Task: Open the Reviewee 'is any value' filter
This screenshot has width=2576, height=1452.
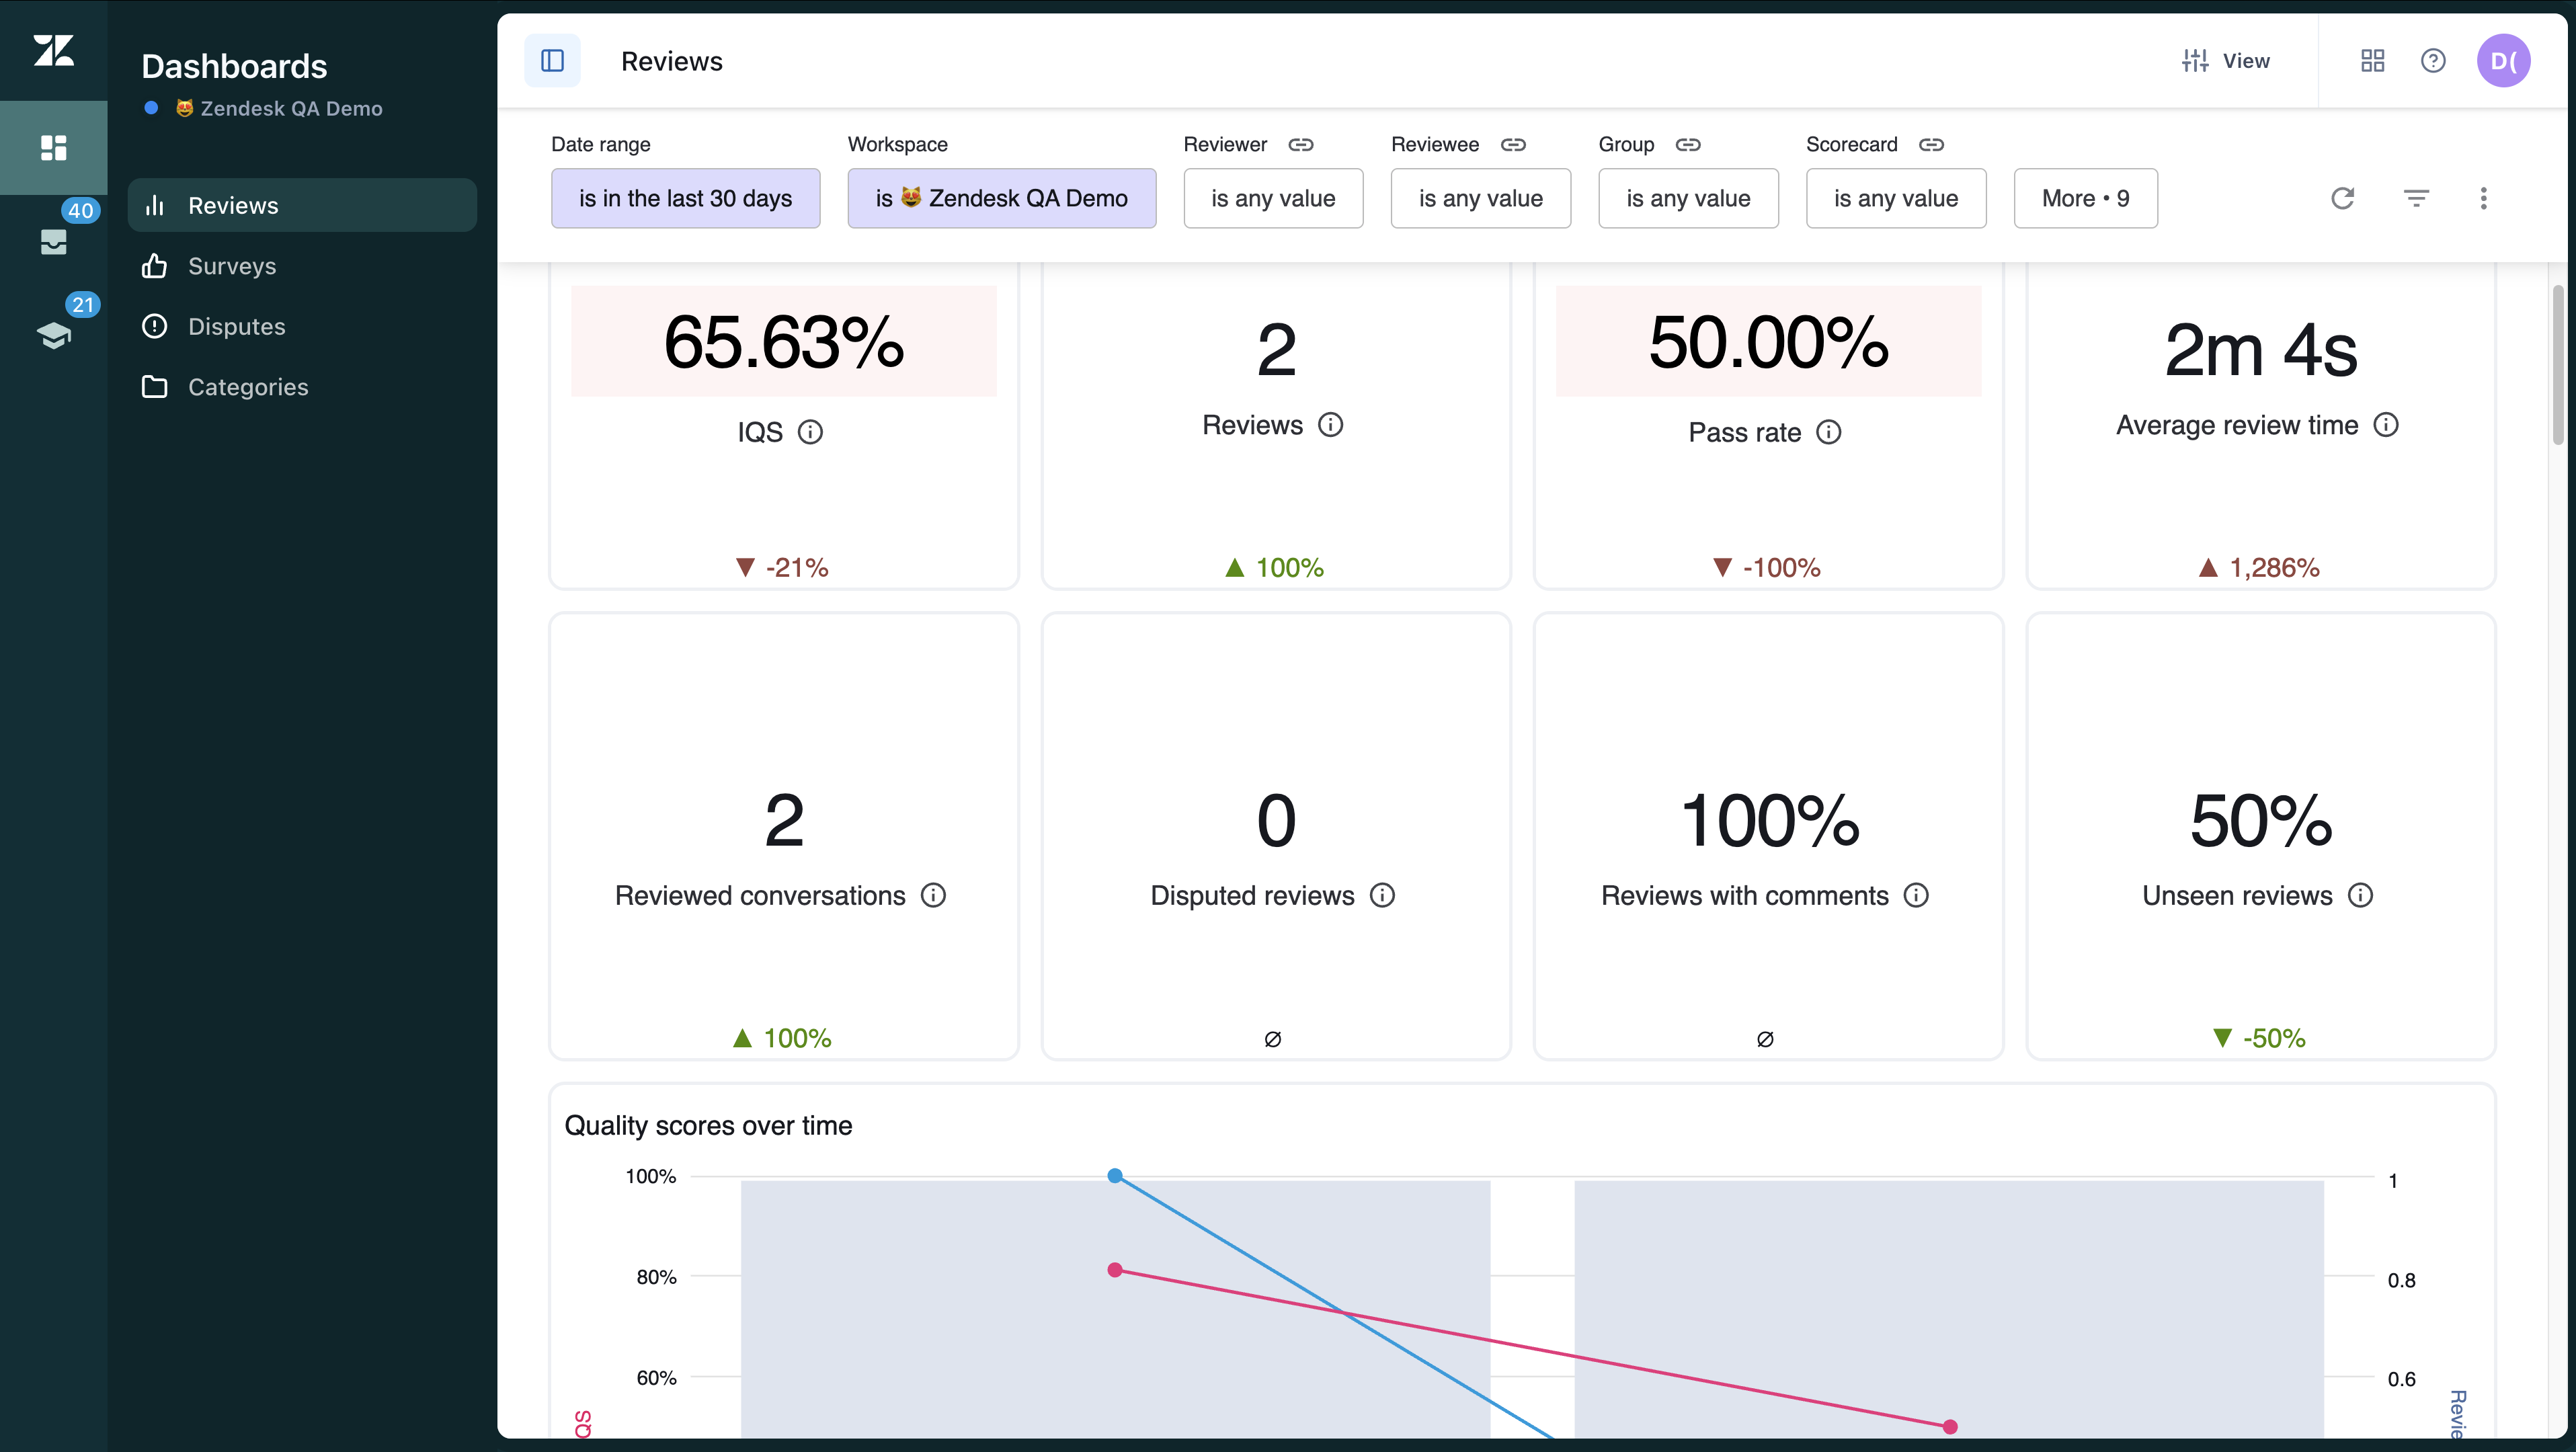Action: [x=1480, y=198]
